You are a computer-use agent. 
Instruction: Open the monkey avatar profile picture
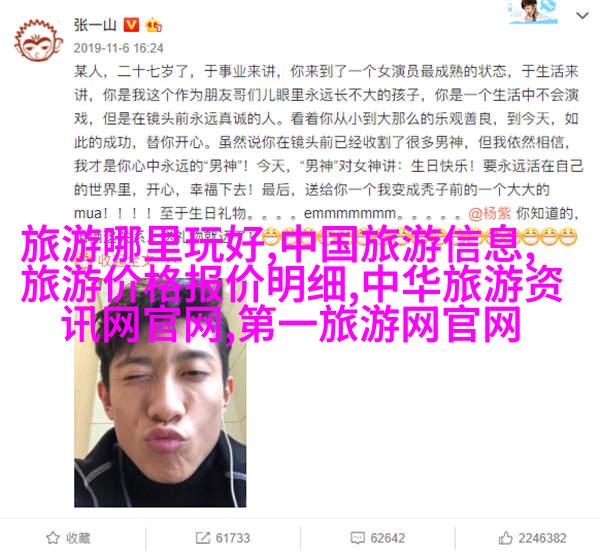tap(38, 40)
